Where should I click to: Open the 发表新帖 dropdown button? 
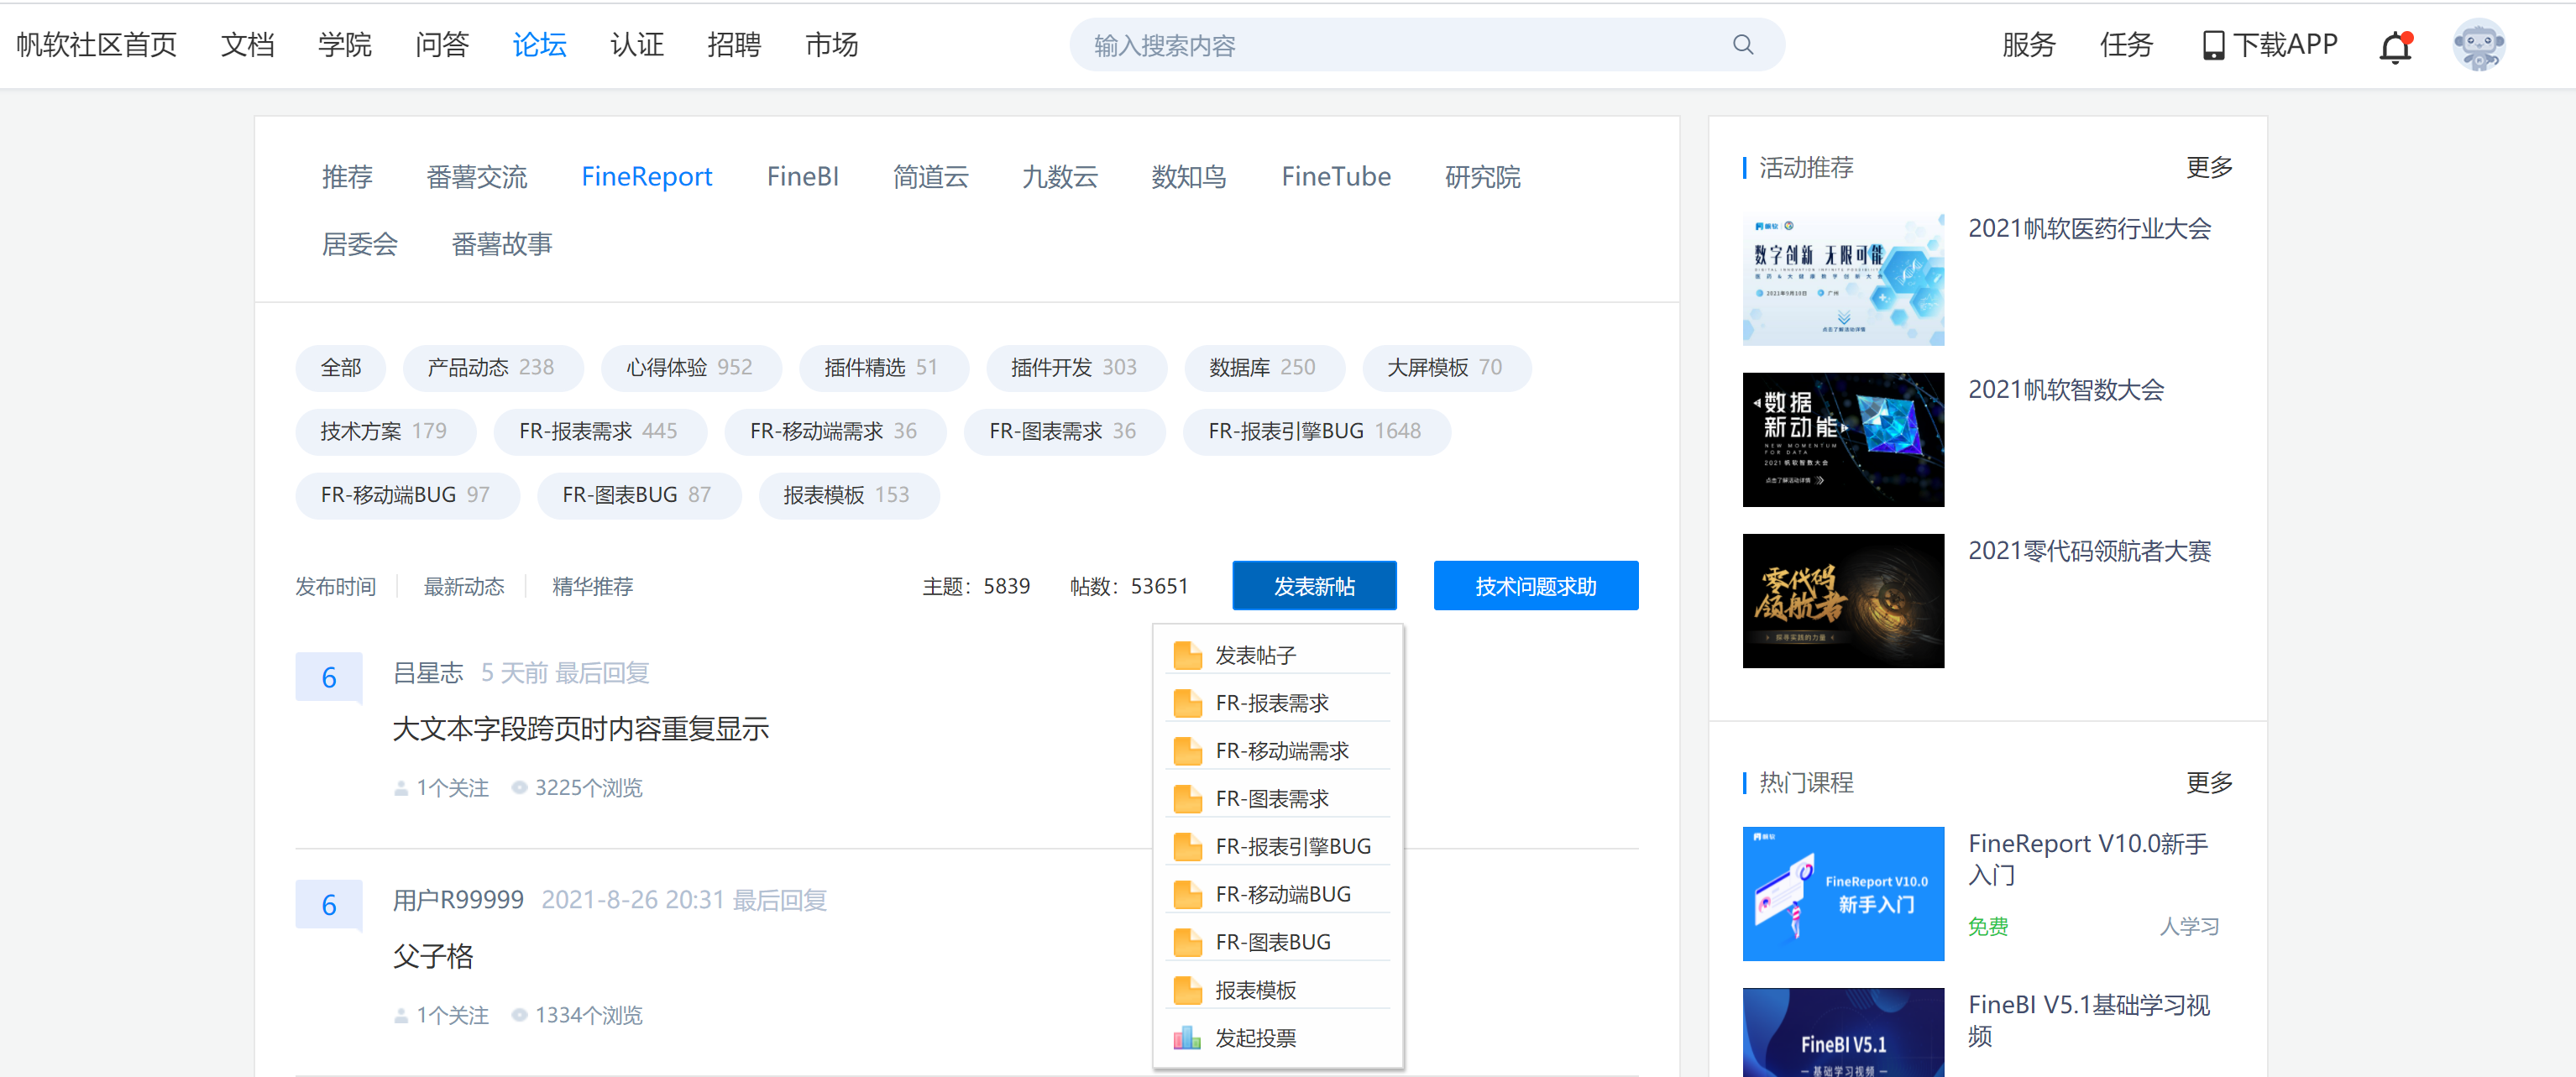(x=1313, y=586)
